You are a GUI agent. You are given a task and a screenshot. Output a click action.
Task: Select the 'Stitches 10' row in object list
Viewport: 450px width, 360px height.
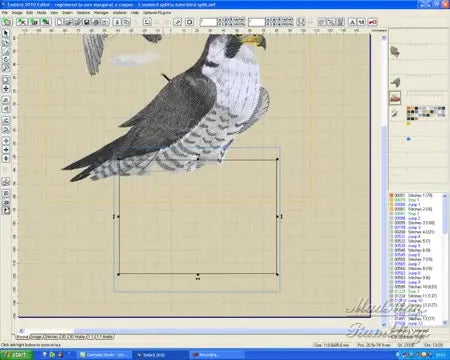(x=416, y=287)
